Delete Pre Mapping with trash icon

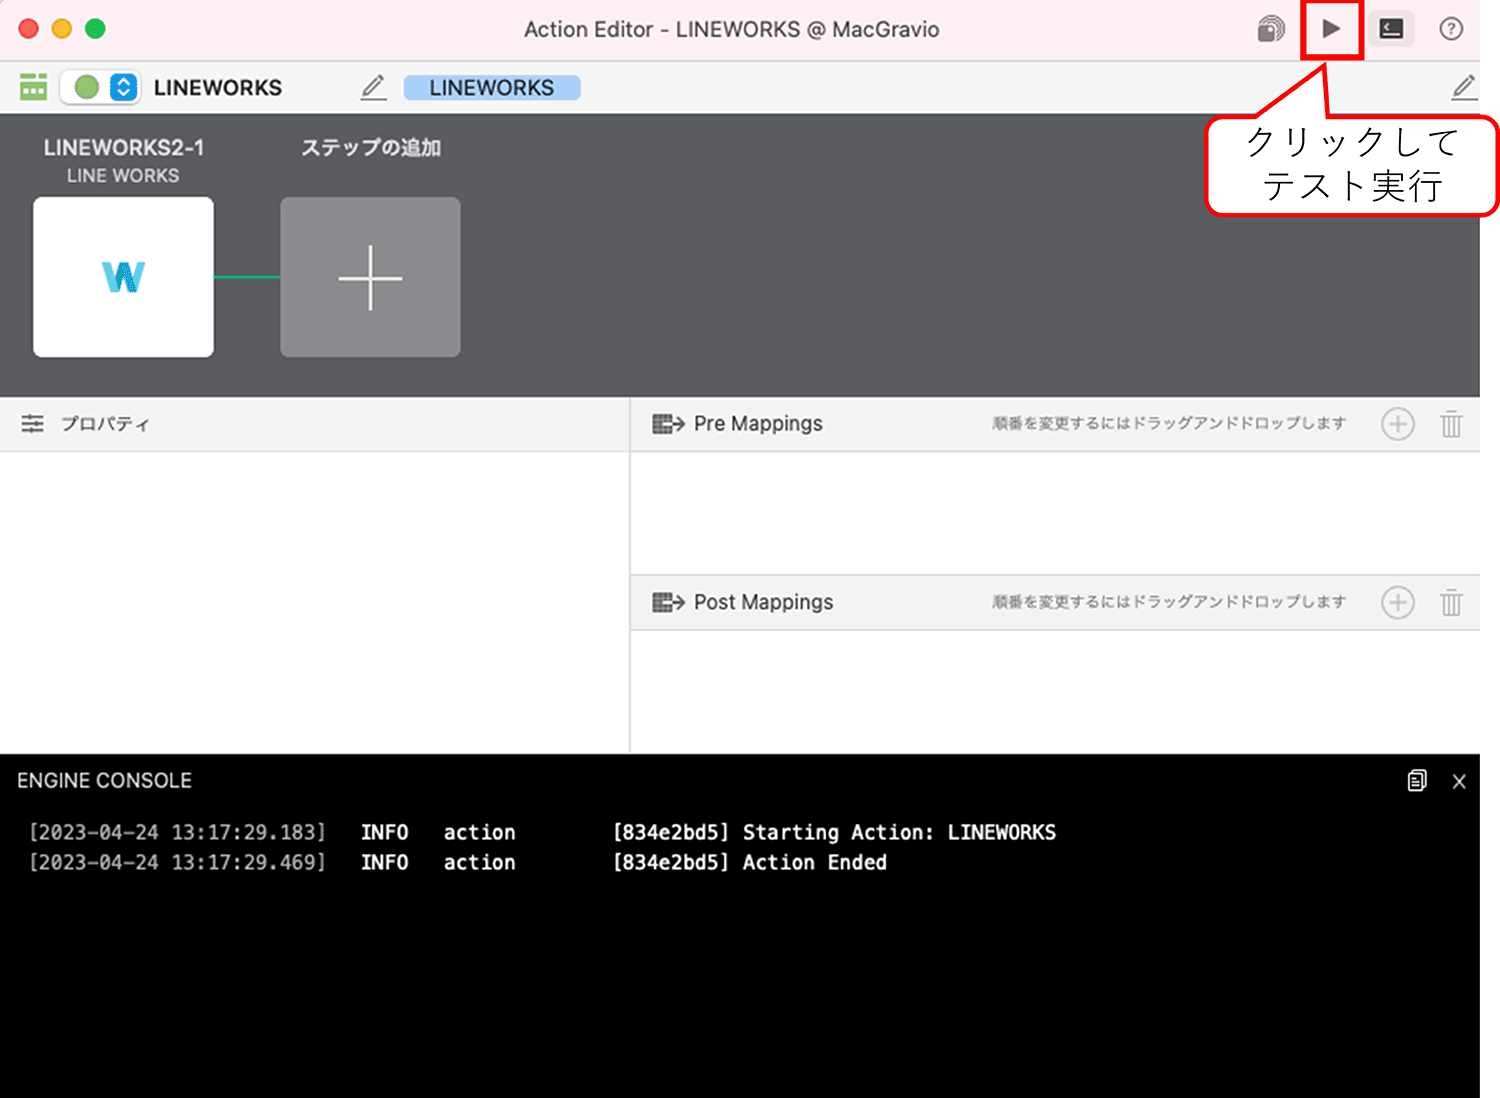tap(1451, 424)
